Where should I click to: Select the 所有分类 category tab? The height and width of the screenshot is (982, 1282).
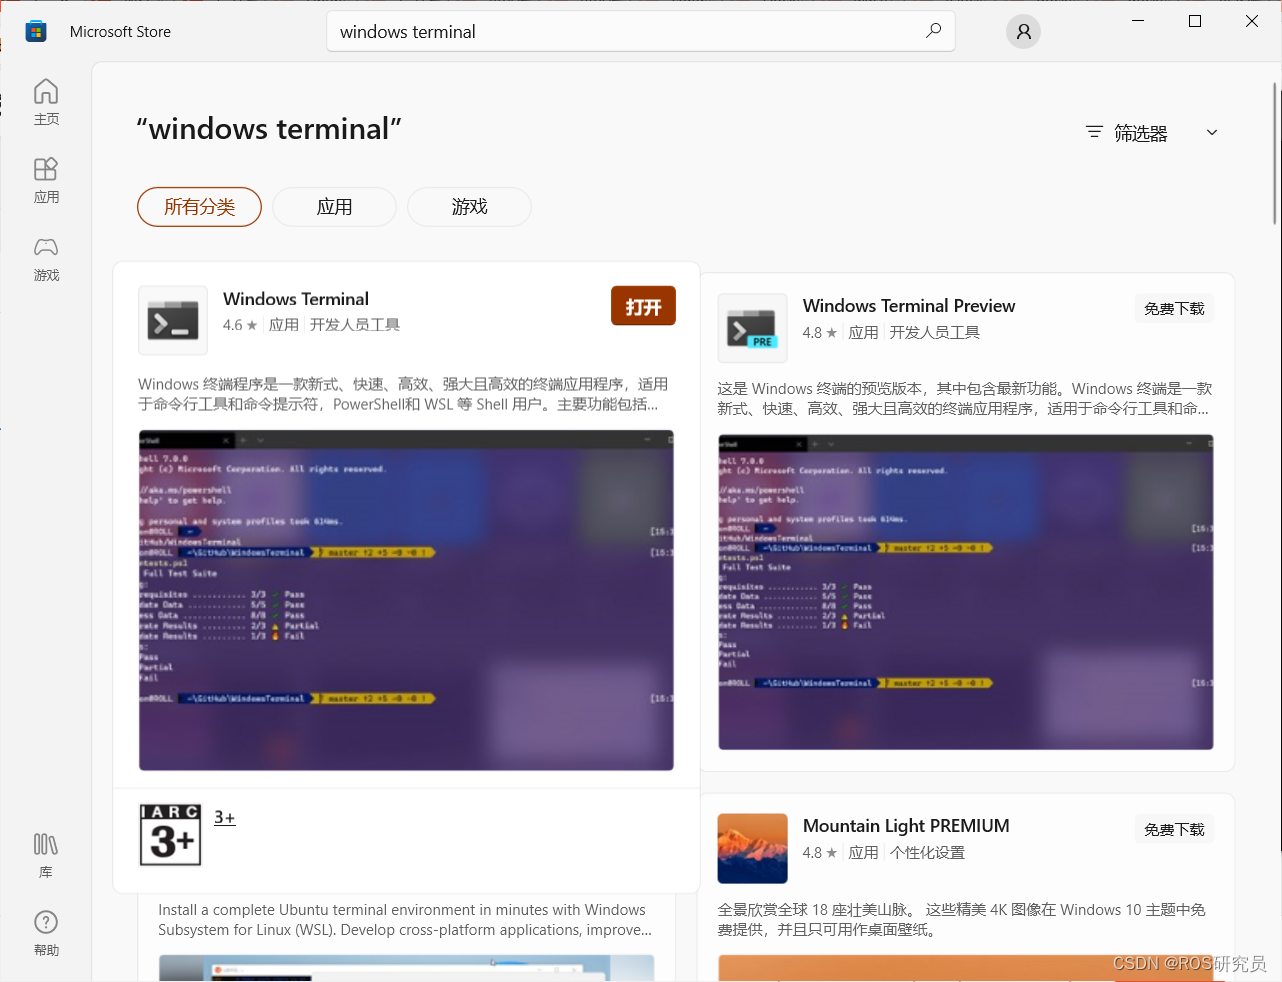(x=199, y=207)
